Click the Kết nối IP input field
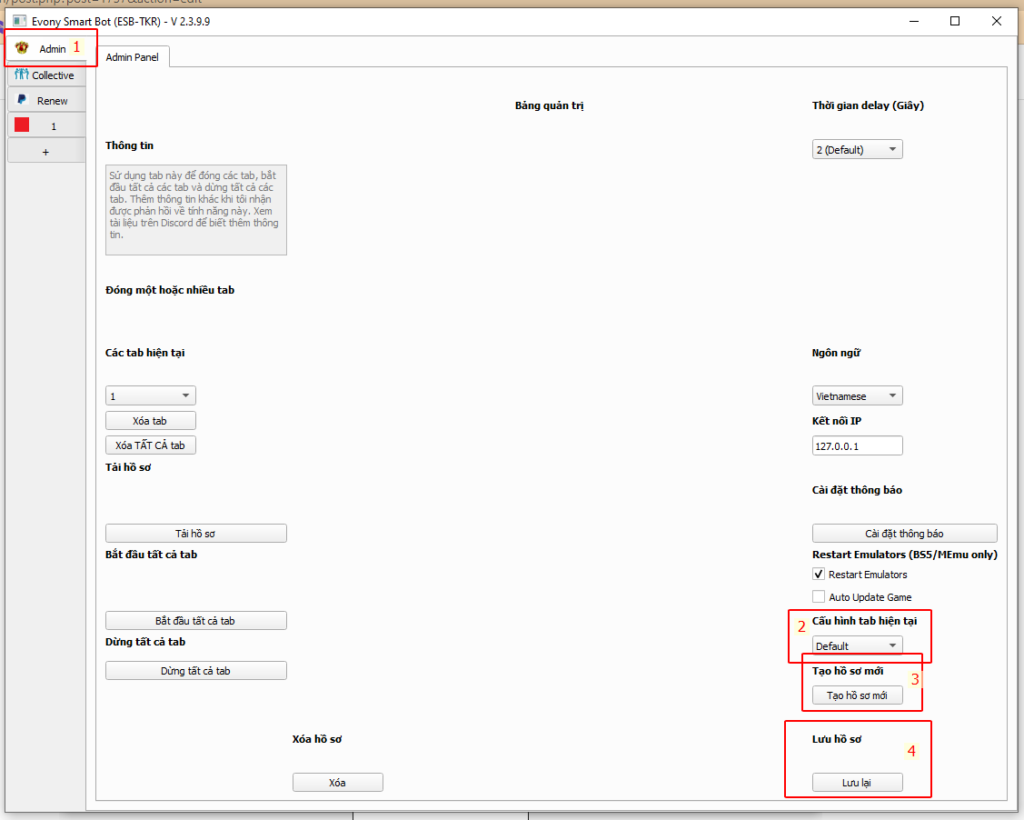 (857, 446)
